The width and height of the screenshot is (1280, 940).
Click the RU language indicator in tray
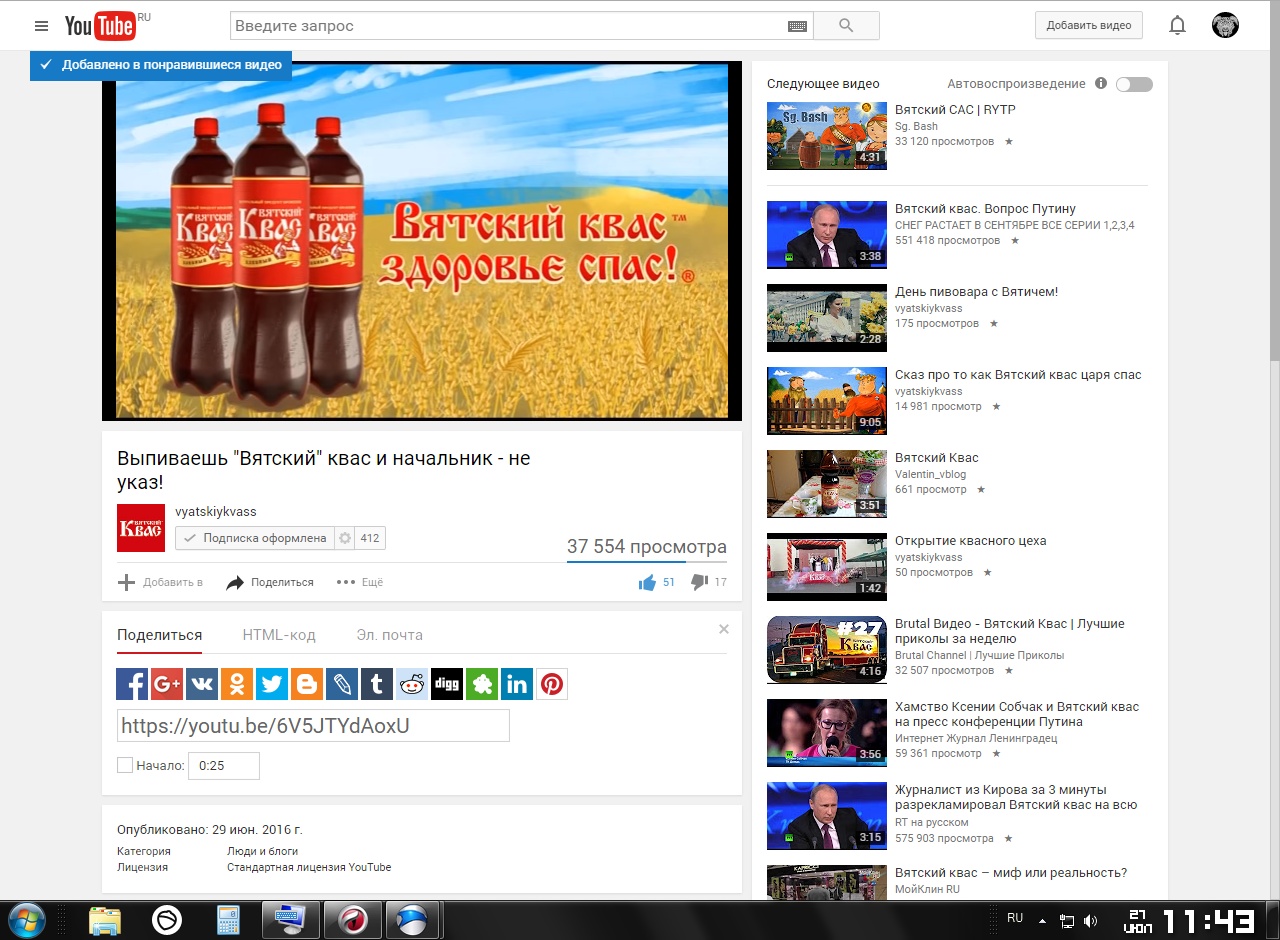pos(1015,918)
